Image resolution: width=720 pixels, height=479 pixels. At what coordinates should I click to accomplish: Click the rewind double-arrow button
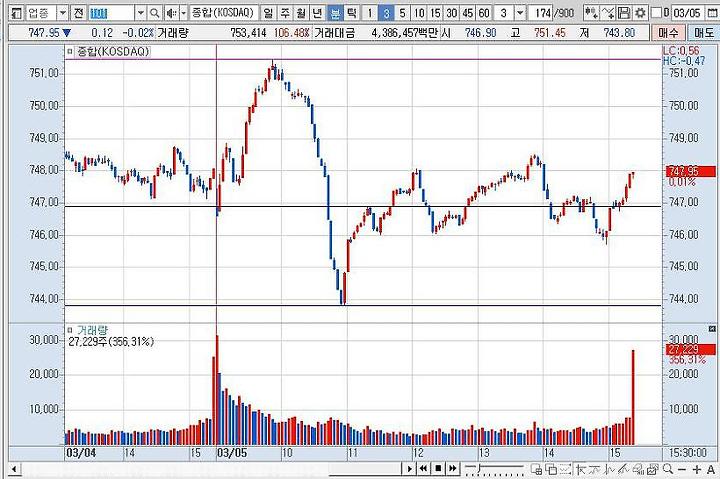423,469
